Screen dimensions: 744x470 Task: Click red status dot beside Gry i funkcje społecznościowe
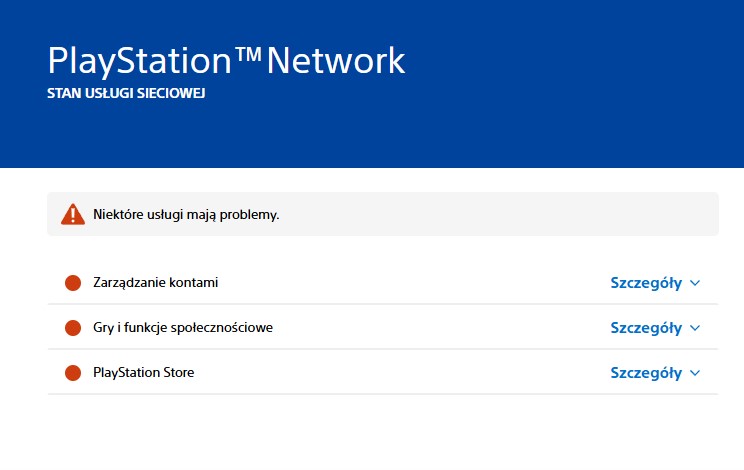[x=72, y=328]
